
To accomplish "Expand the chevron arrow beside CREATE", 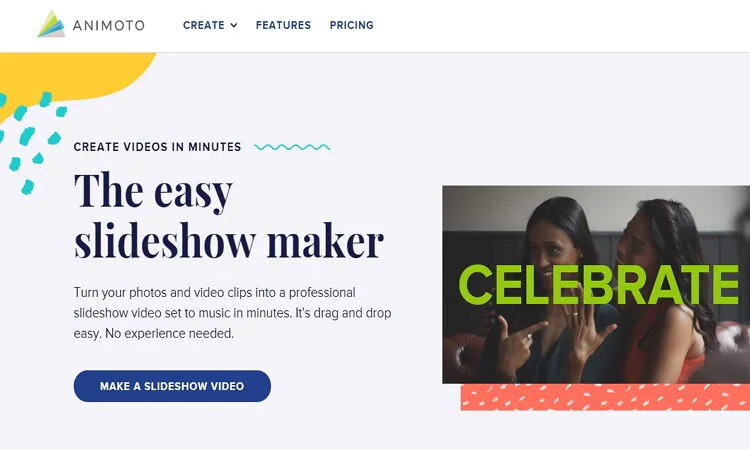I will click(x=234, y=25).
